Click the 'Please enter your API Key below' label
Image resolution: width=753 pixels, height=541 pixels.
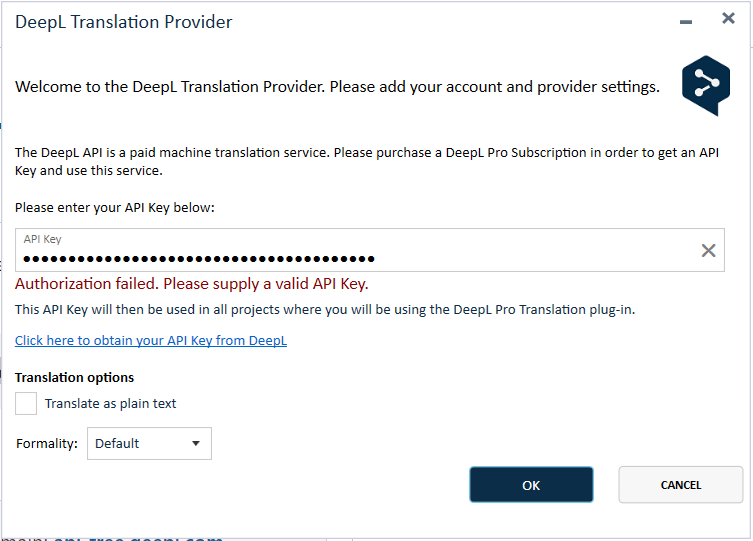point(115,207)
